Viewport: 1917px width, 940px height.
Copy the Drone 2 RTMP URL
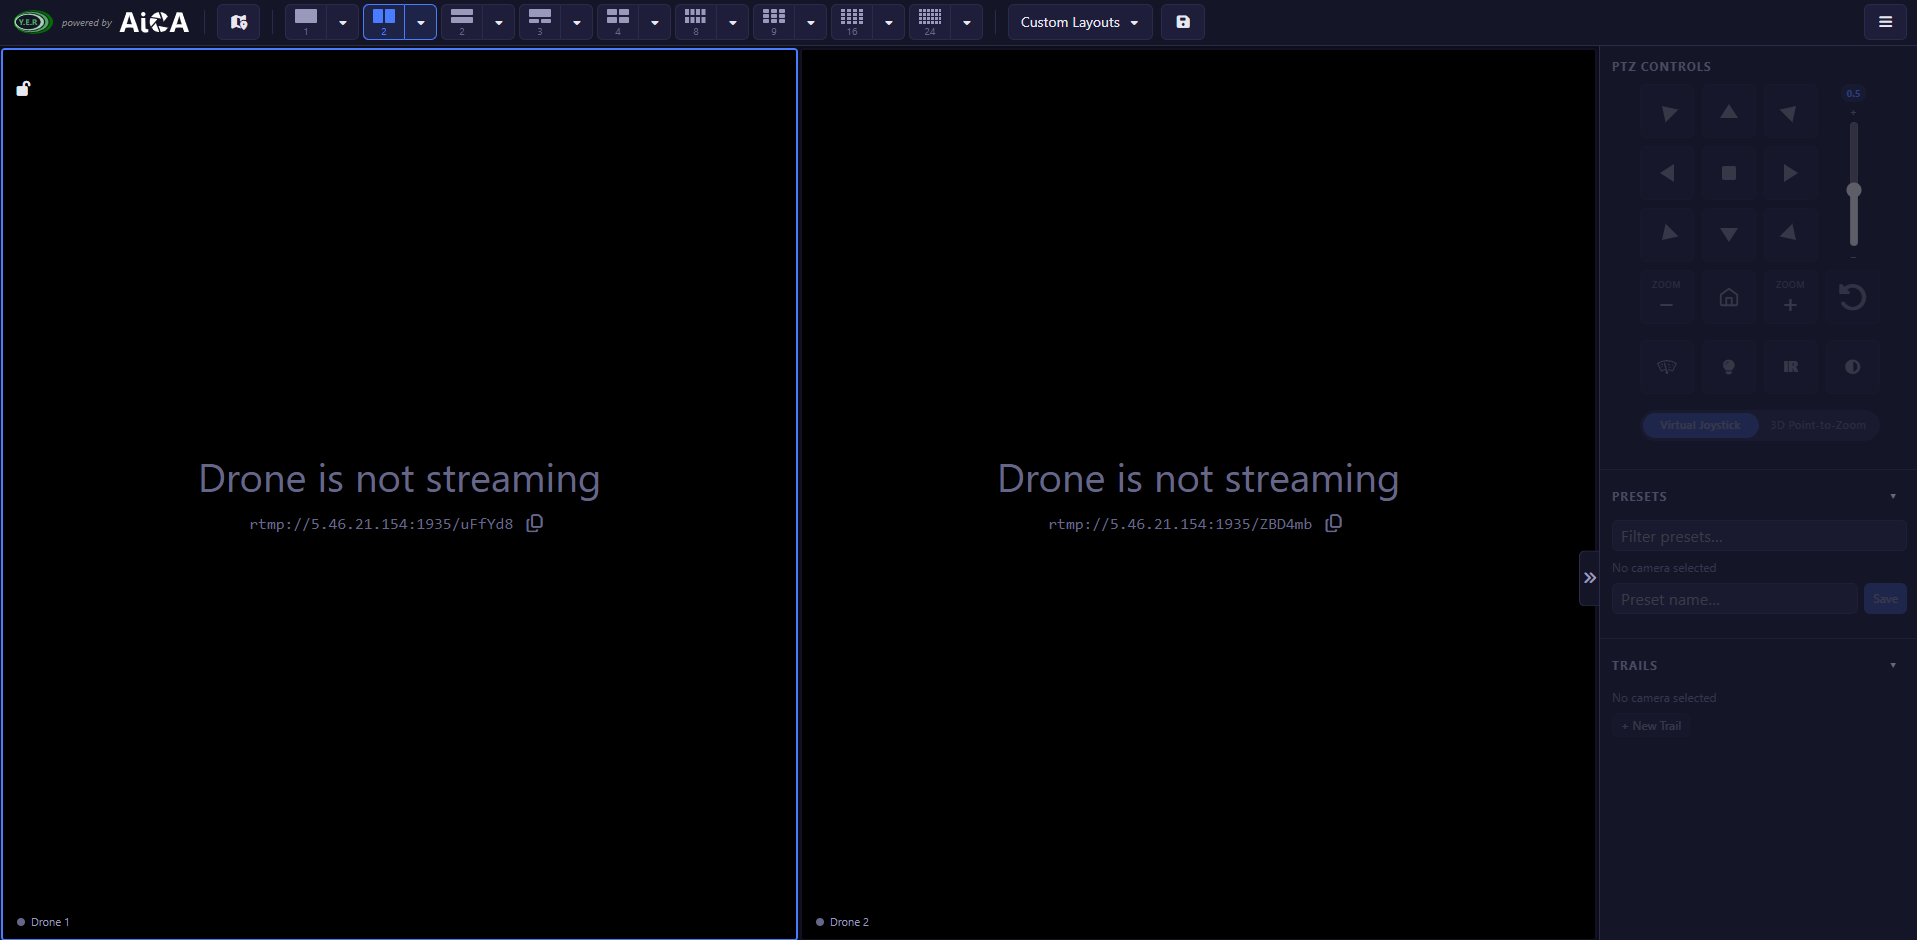[x=1333, y=523]
